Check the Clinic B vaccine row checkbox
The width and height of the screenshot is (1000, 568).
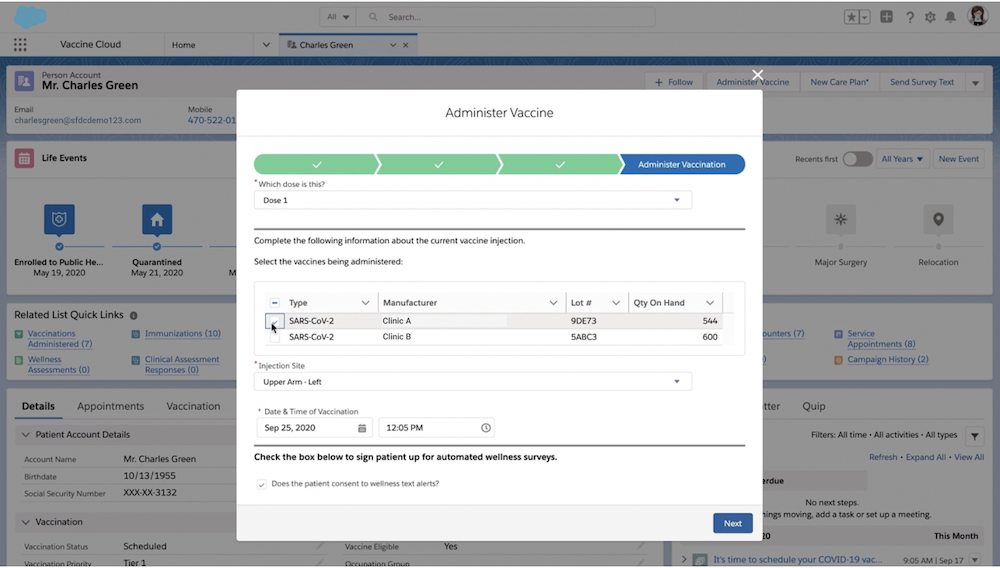[274, 337]
